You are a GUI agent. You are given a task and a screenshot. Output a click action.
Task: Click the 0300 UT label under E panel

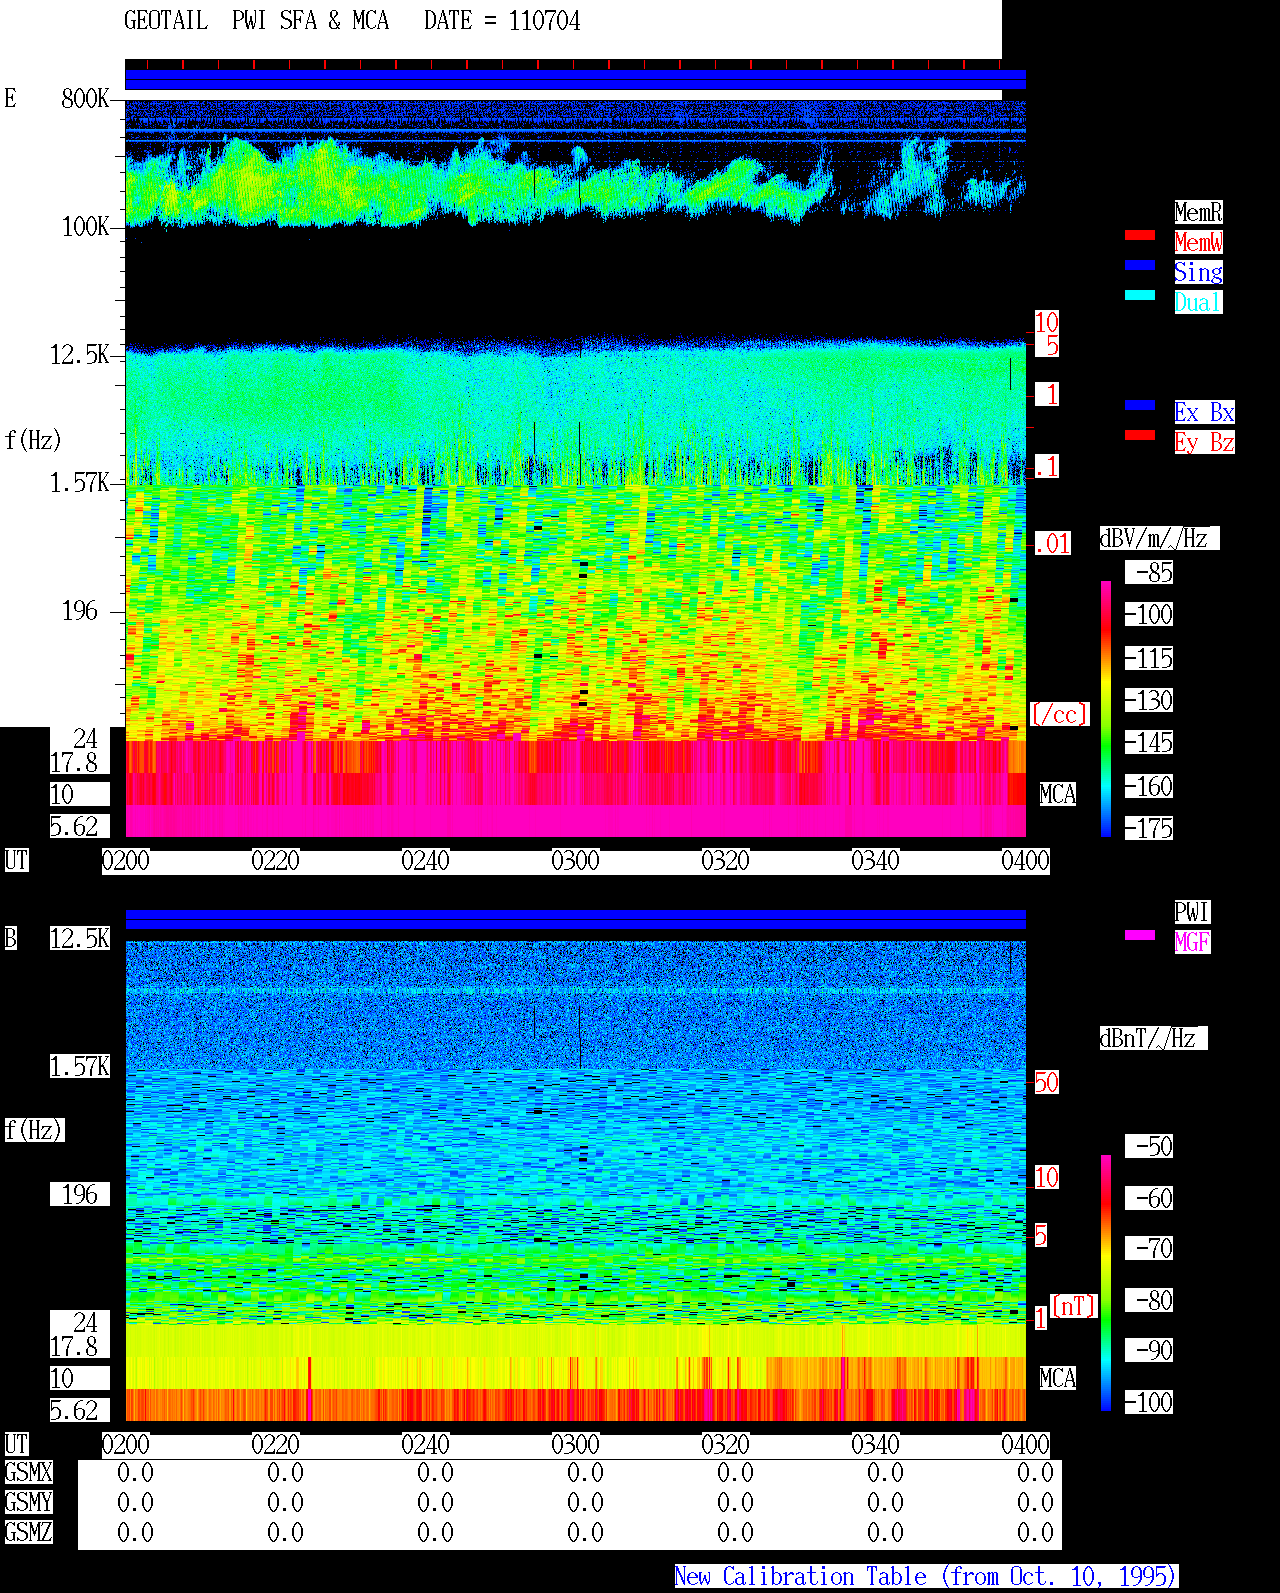tap(575, 861)
